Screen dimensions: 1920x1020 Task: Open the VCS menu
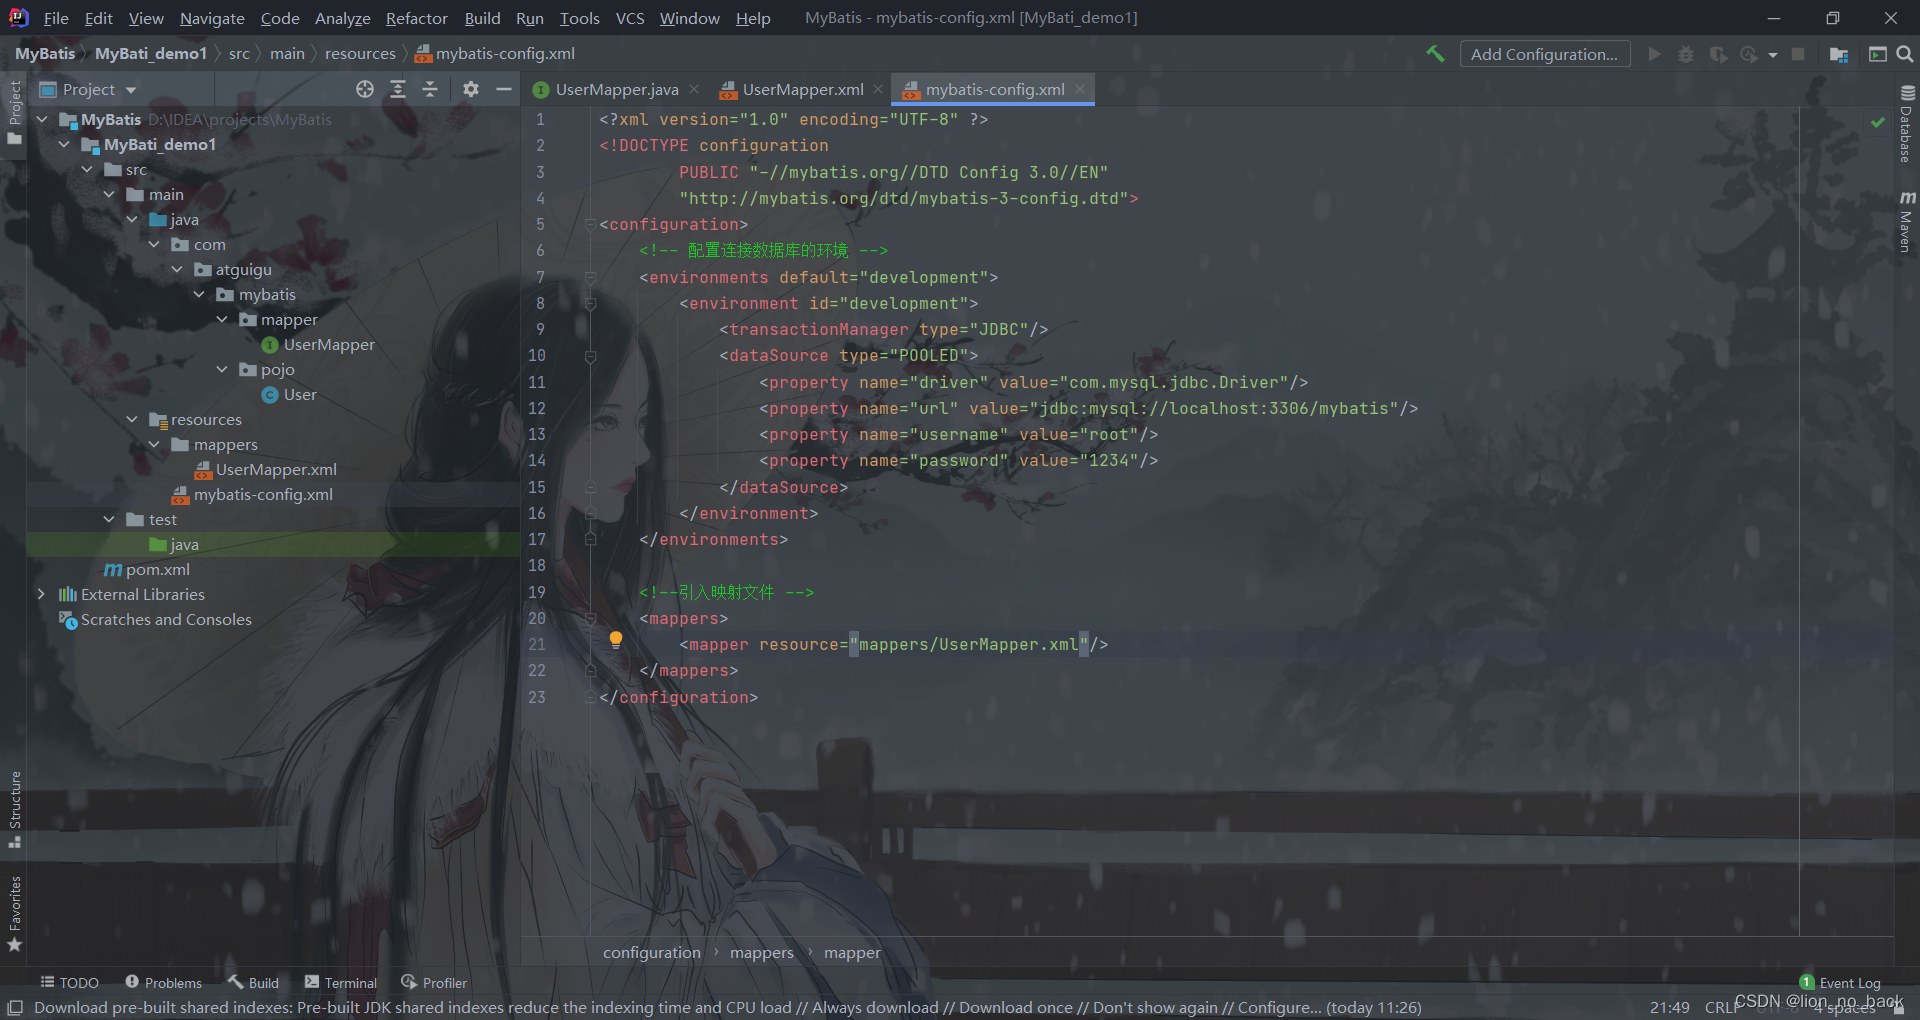pos(630,18)
